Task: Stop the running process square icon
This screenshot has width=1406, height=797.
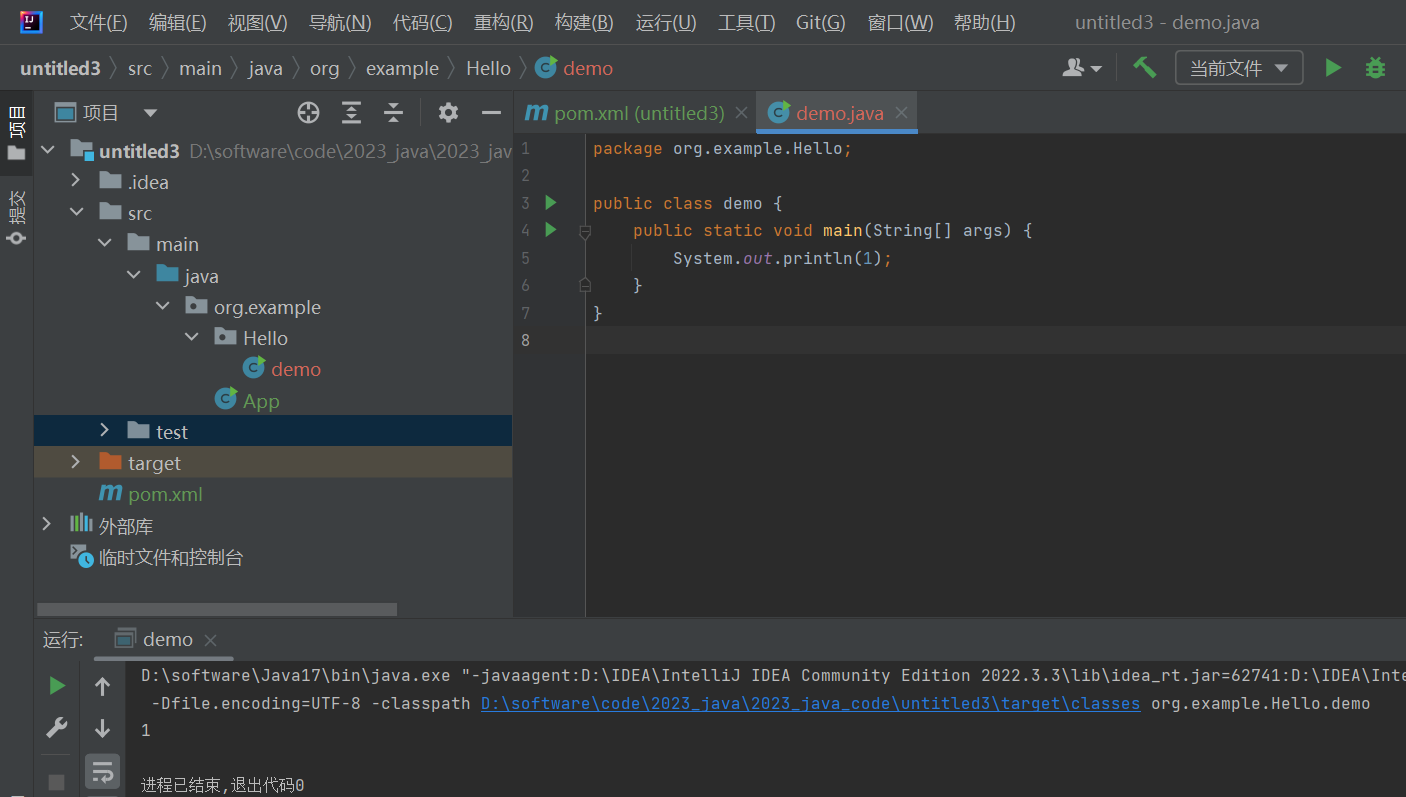Action: [57, 781]
